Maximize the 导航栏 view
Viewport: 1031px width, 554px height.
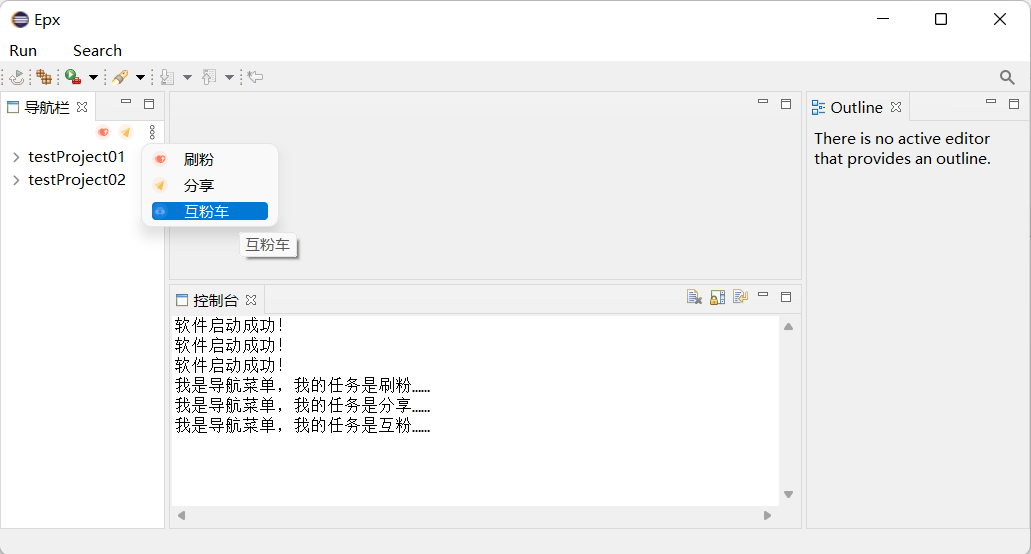149,104
